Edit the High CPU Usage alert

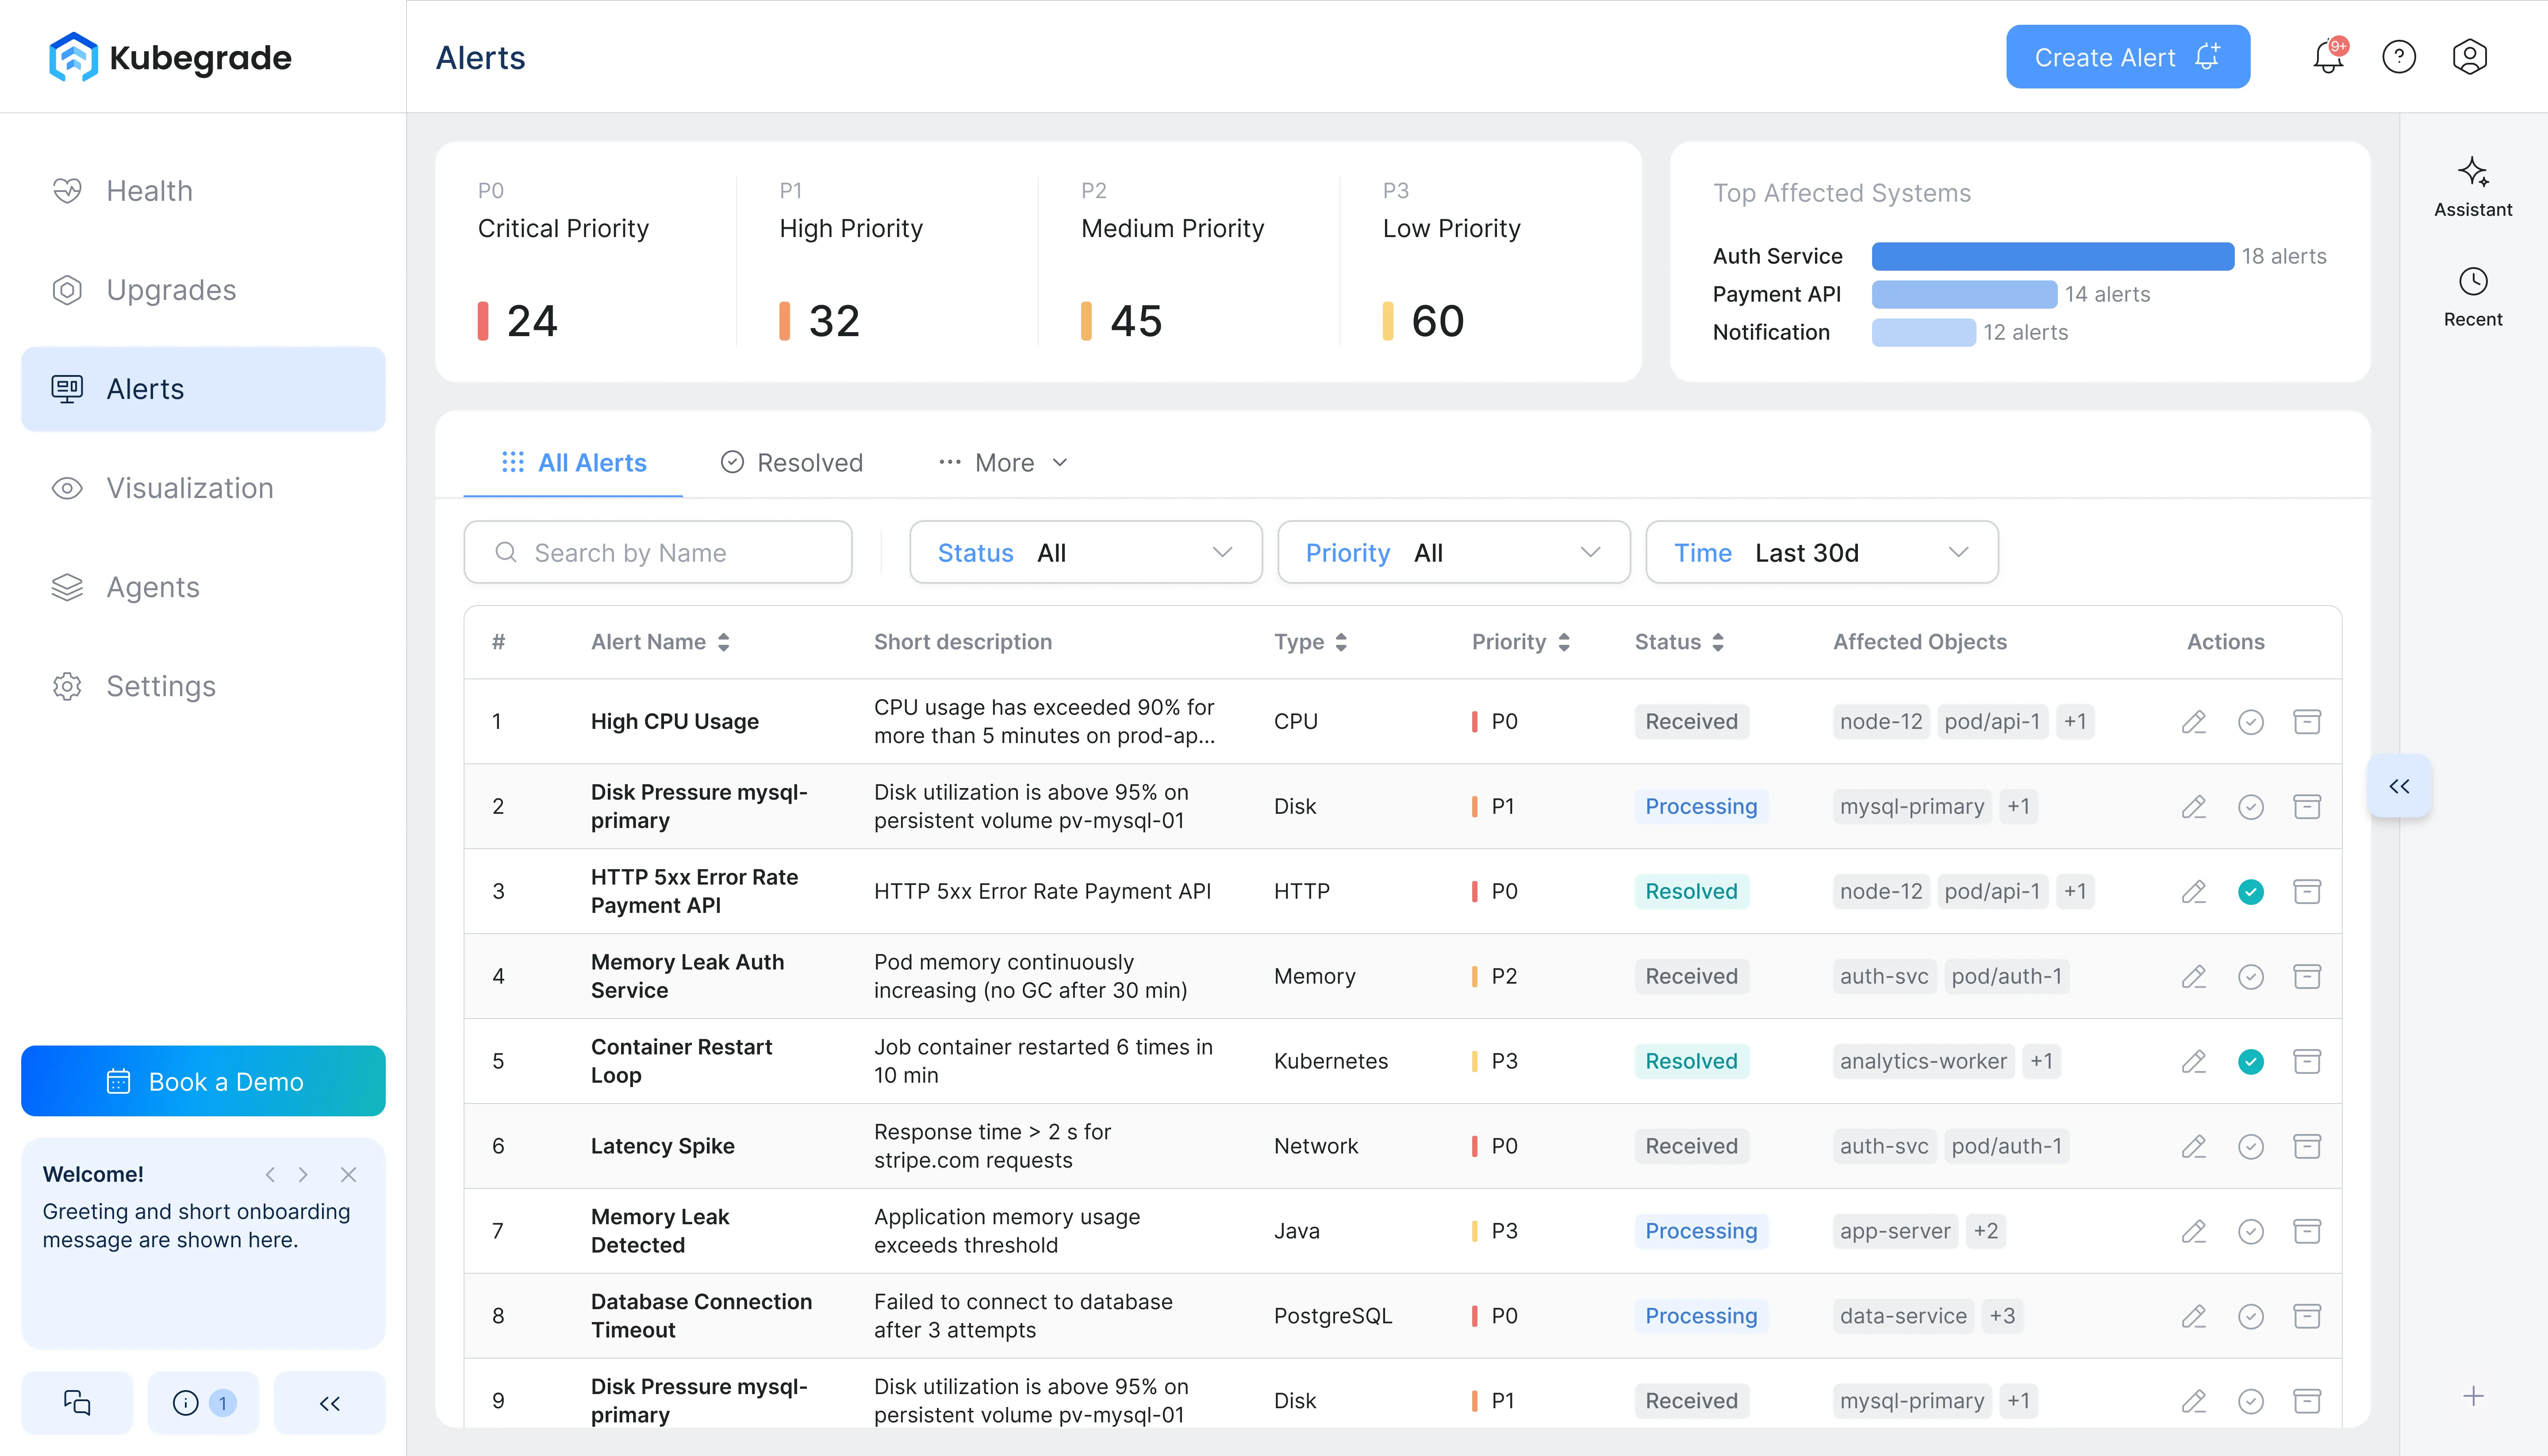(2194, 722)
